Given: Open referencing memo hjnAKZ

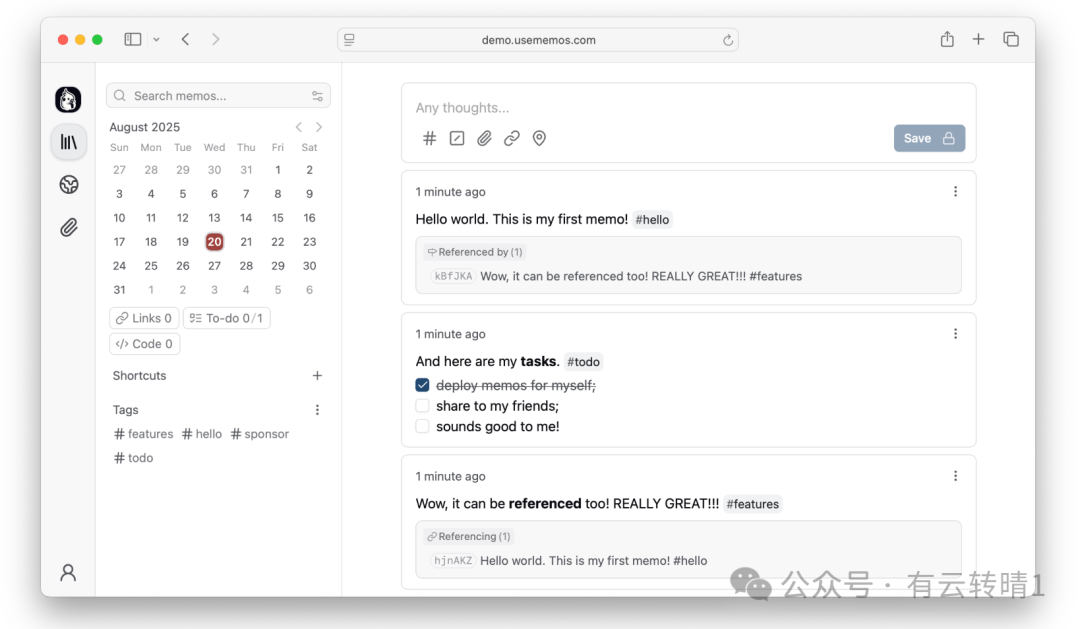Looking at the screenshot, I should tap(568, 561).
